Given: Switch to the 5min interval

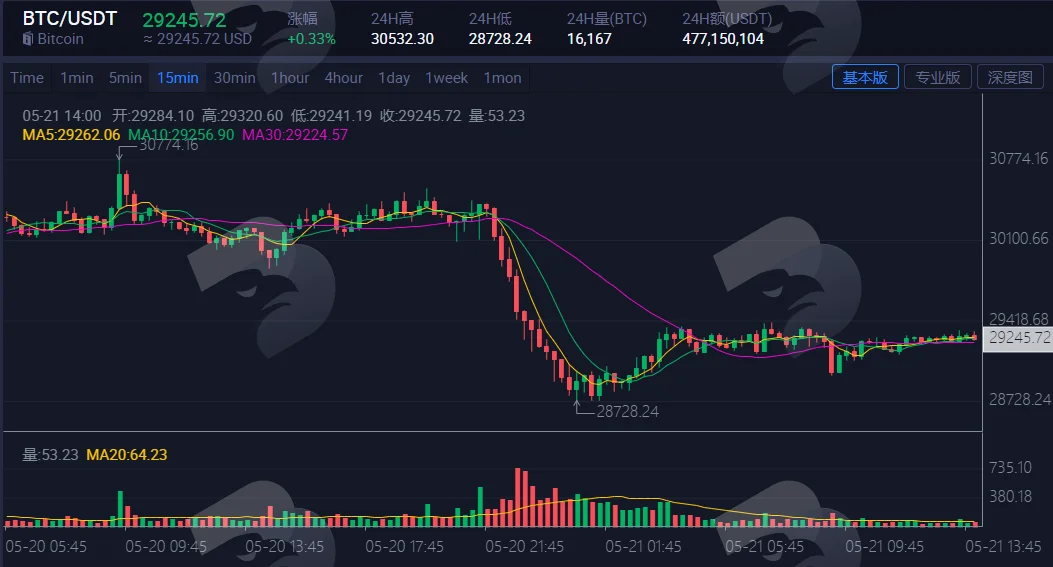Looking at the screenshot, I should coord(126,78).
